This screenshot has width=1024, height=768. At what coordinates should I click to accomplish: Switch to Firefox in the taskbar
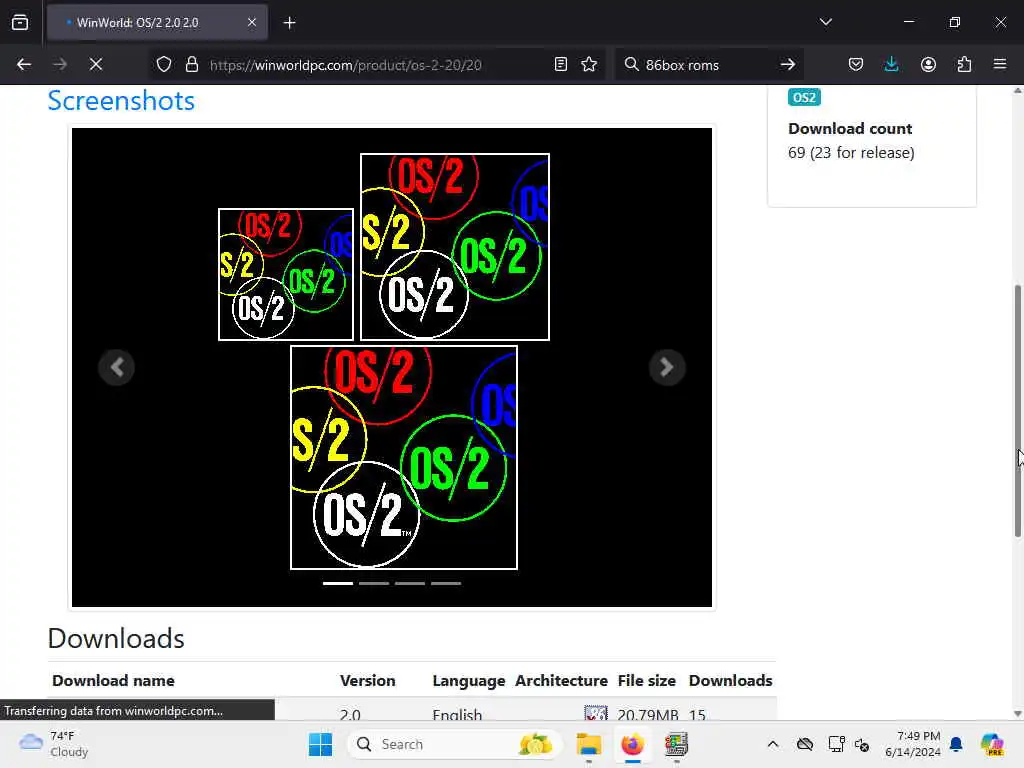coord(632,744)
